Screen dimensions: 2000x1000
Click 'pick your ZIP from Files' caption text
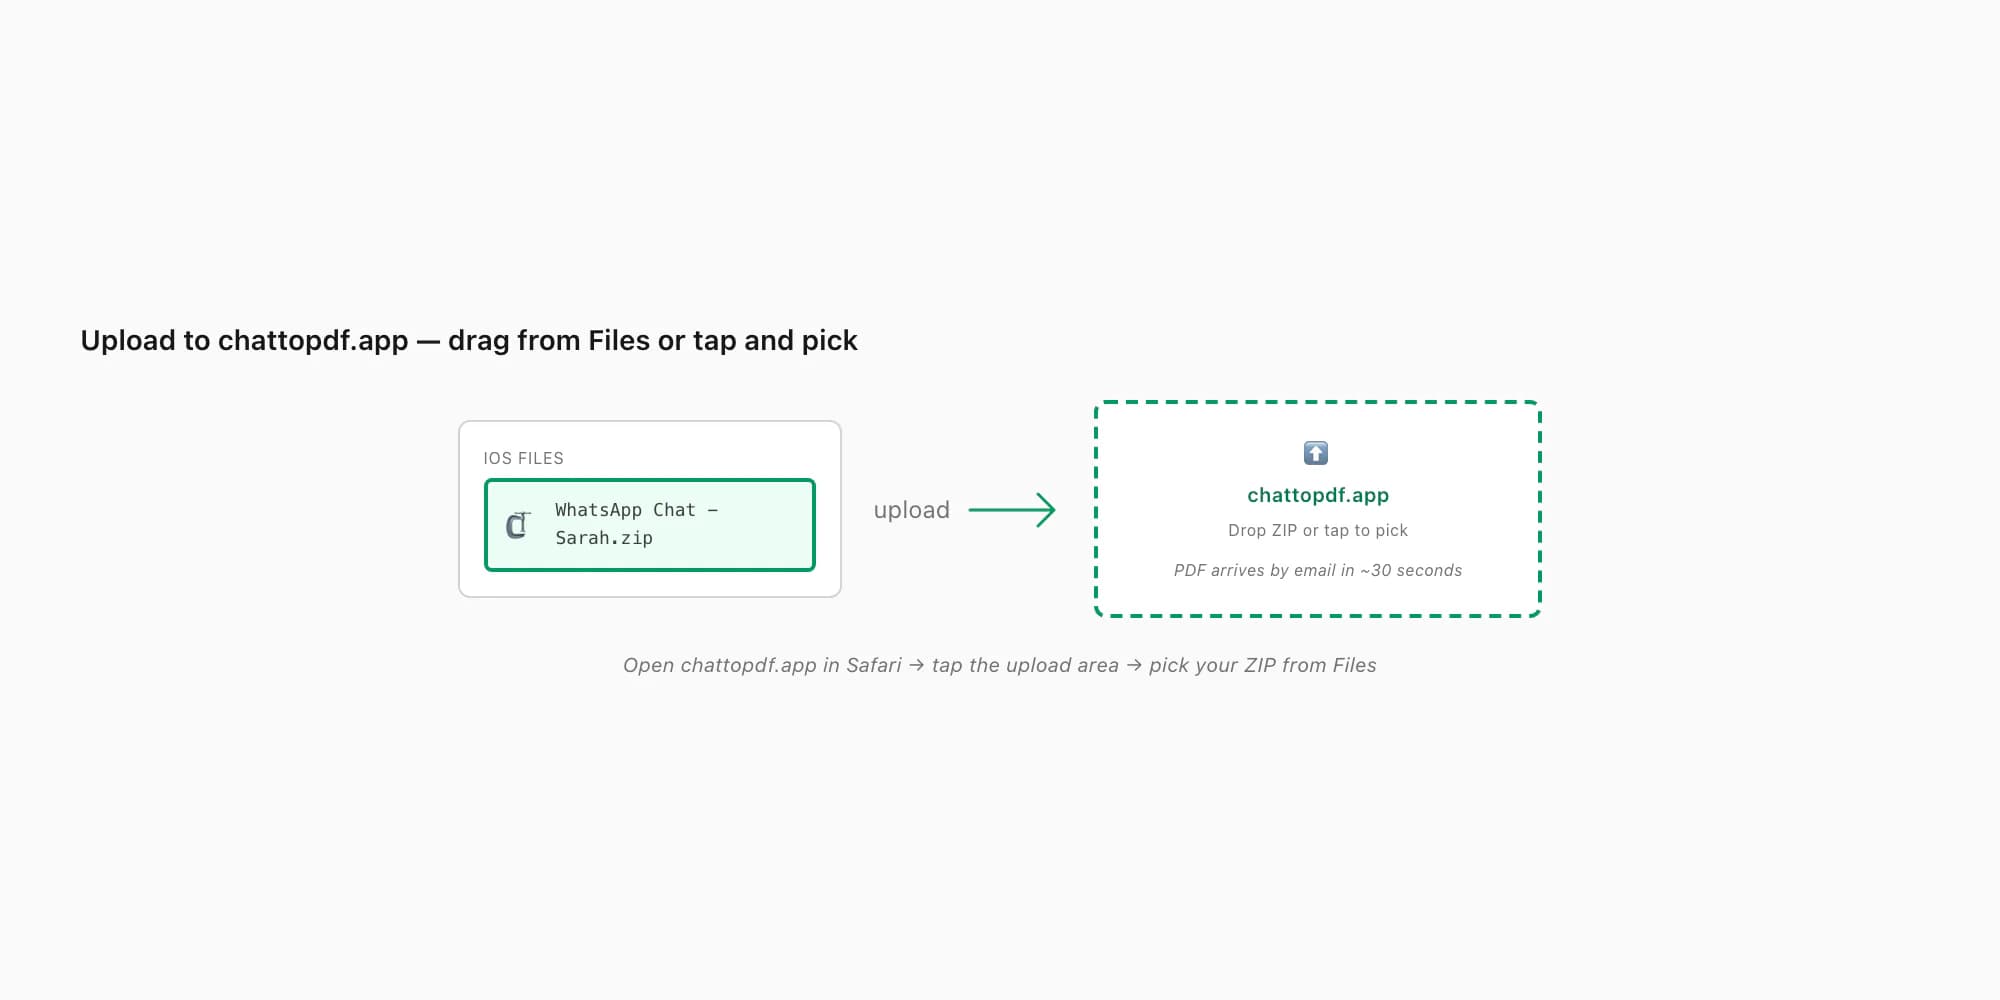(x=1263, y=665)
